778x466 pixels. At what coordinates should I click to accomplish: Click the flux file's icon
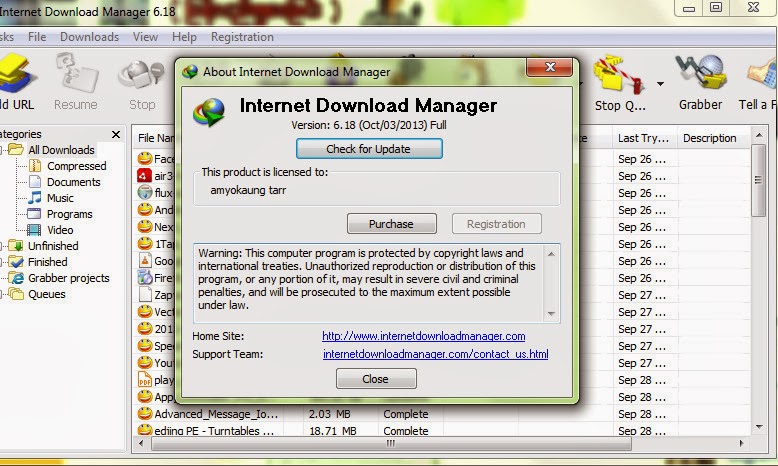[x=145, y=192]
